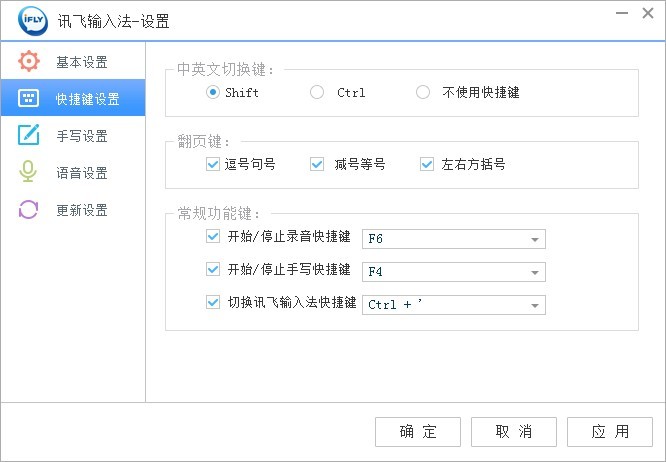Toggle the 逗号句号 checkbox
Viewport: 666px width, 462px height.
pyautogui.click(x=212, y=163)
